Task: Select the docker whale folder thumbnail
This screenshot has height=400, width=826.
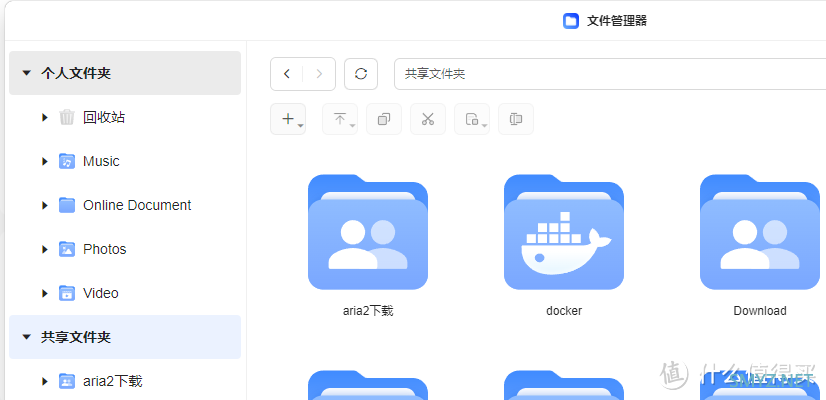Action: coord(564,232)
